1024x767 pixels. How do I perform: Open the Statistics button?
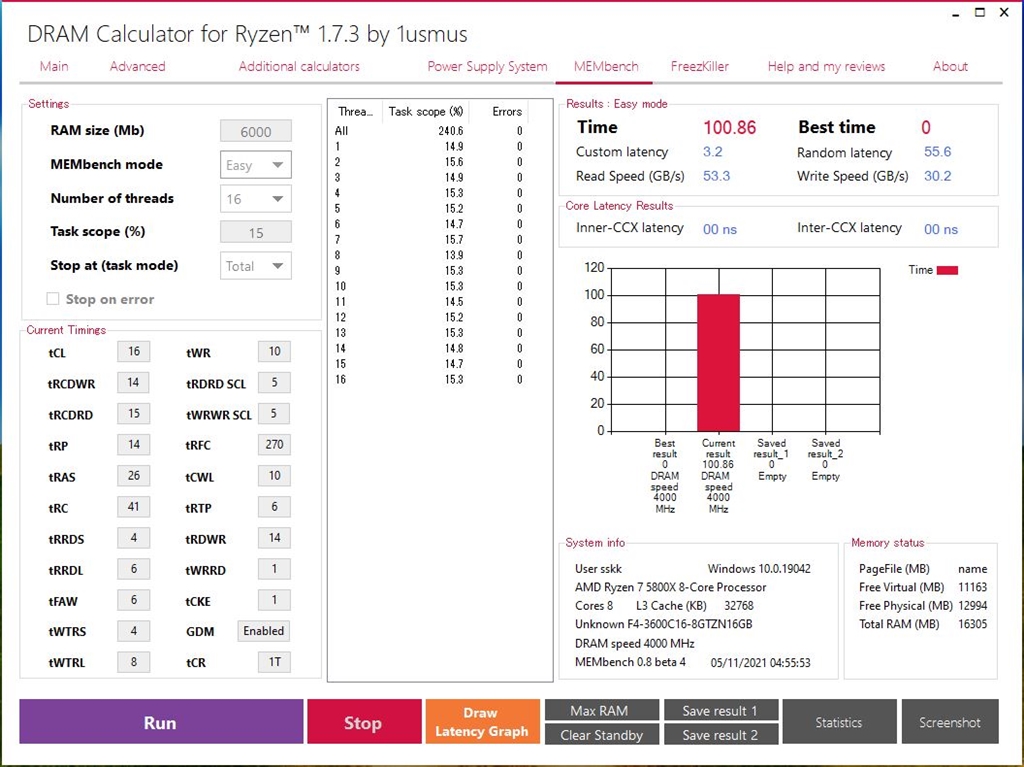click(839, 722)
